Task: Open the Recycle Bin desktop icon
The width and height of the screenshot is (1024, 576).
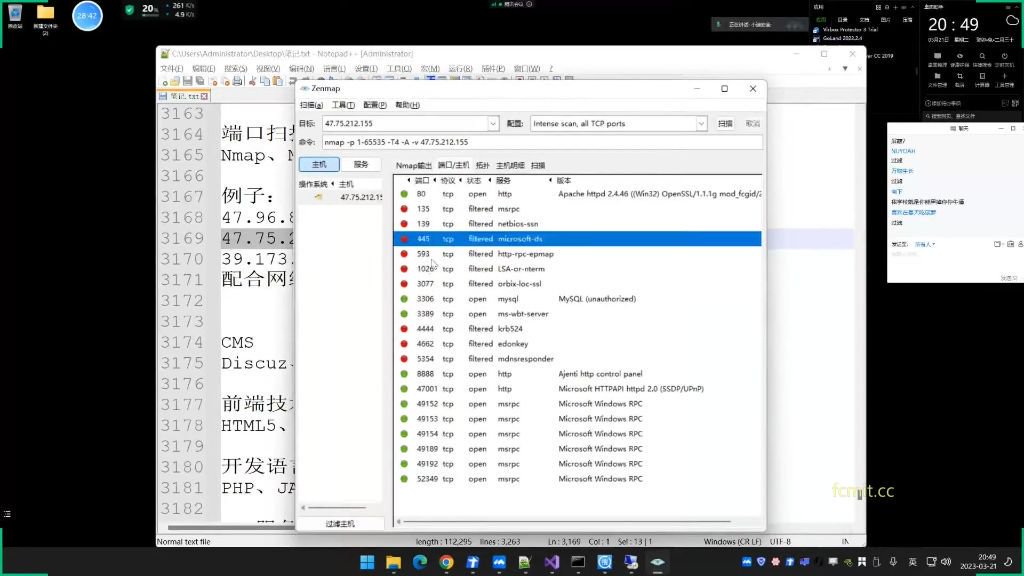Action: 14,17
